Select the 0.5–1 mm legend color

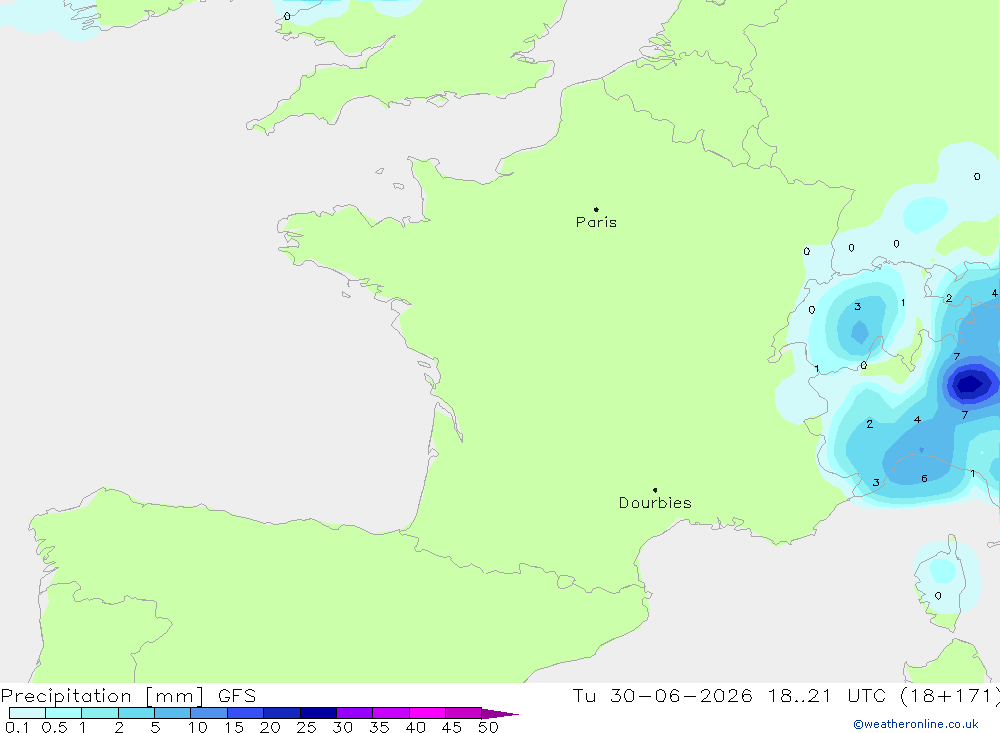tap(63, 713)
